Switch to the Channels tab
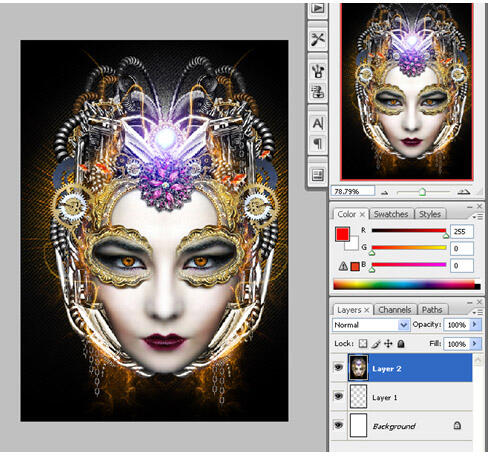 [x=395, y=310]
